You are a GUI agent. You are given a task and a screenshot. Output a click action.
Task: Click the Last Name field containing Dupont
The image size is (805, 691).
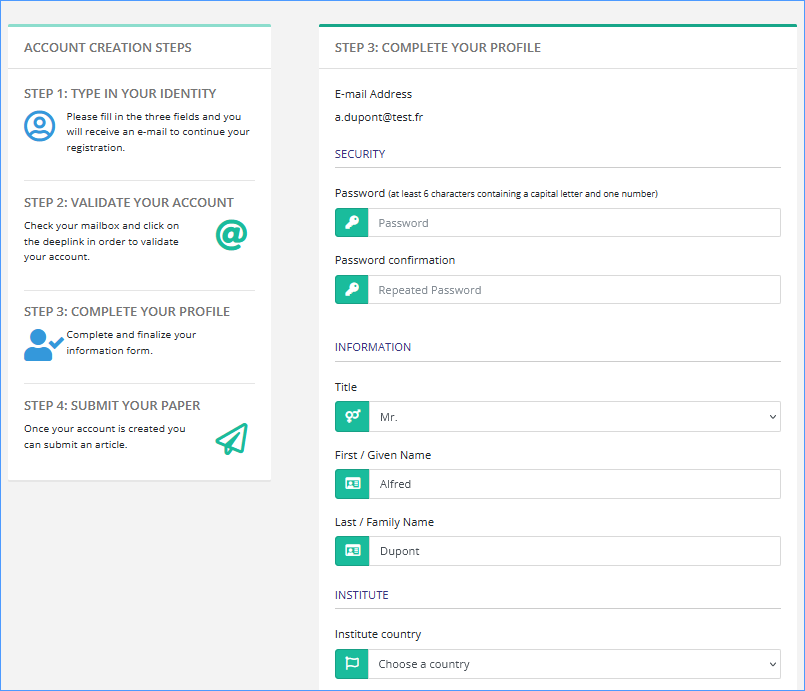574,551
